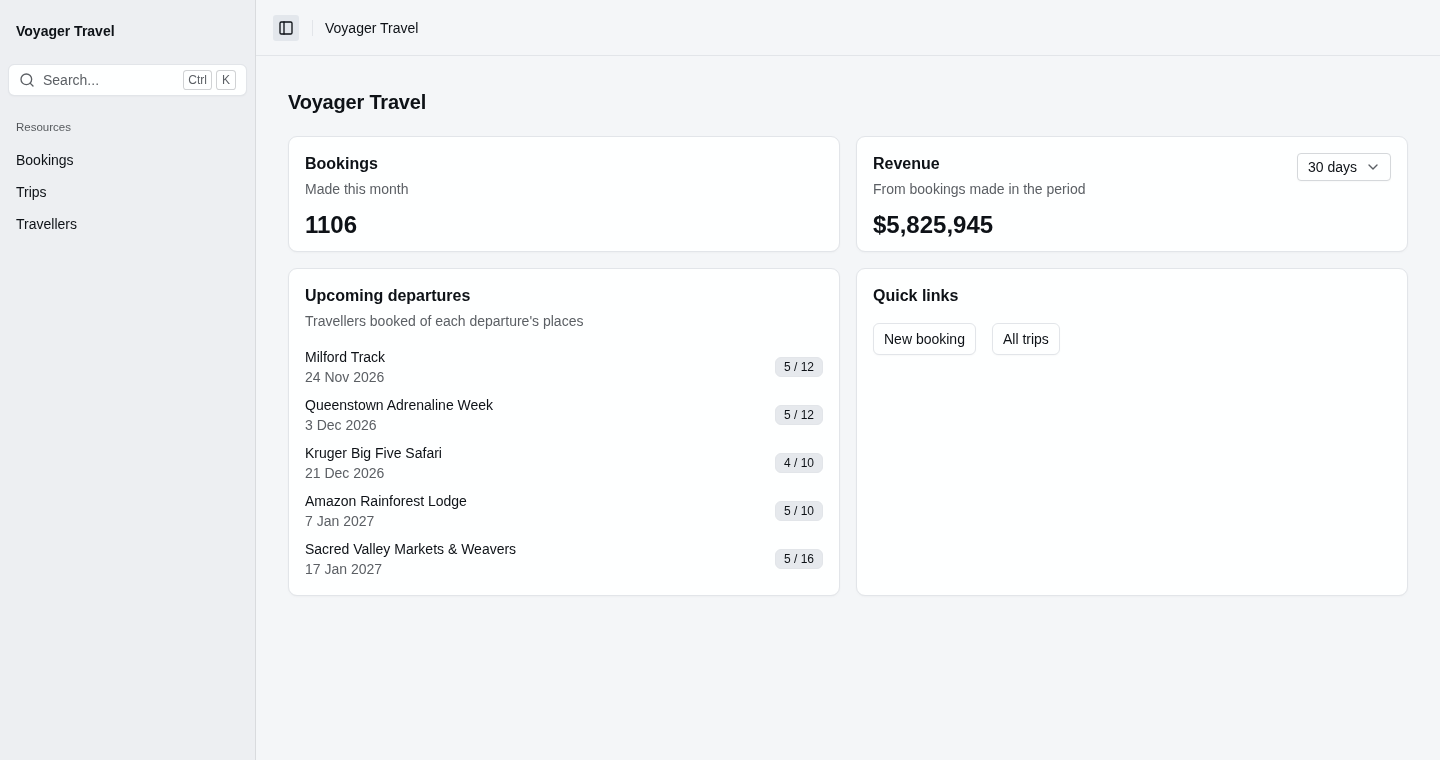Image resolution: width=1440 pixels, height=760 pixels.
Task: Click the Made this month subtitle
Action: click(x=356, y=189)
